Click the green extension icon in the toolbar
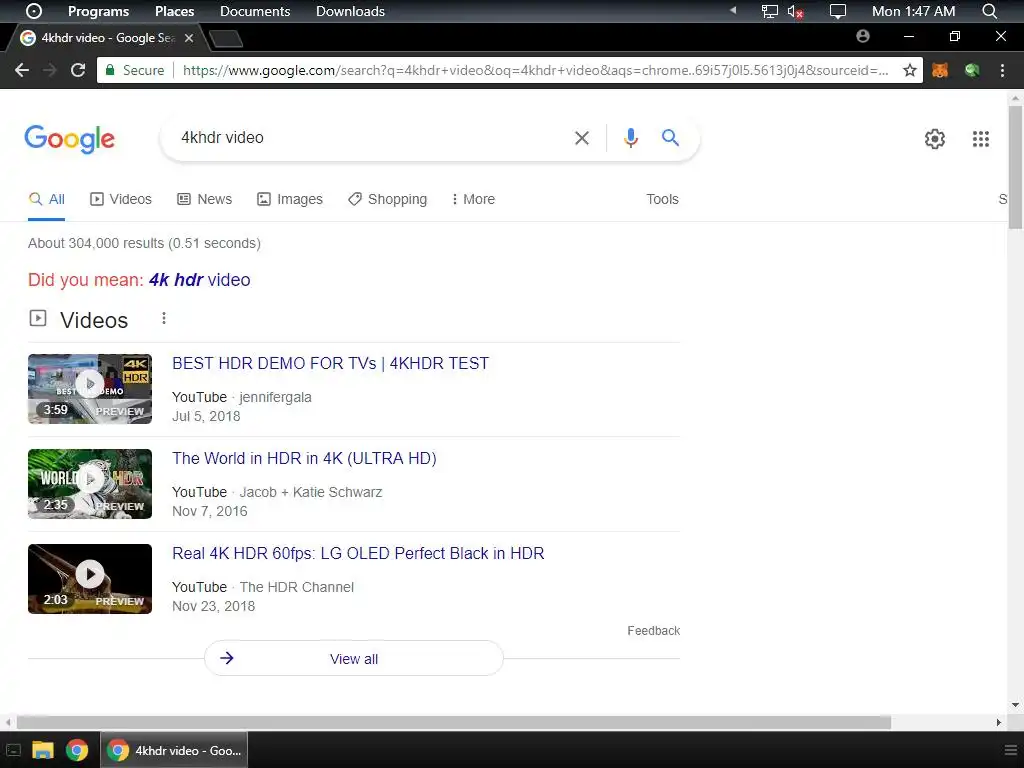This screenshot has width=1024, height=768. (x=972, y=70)
